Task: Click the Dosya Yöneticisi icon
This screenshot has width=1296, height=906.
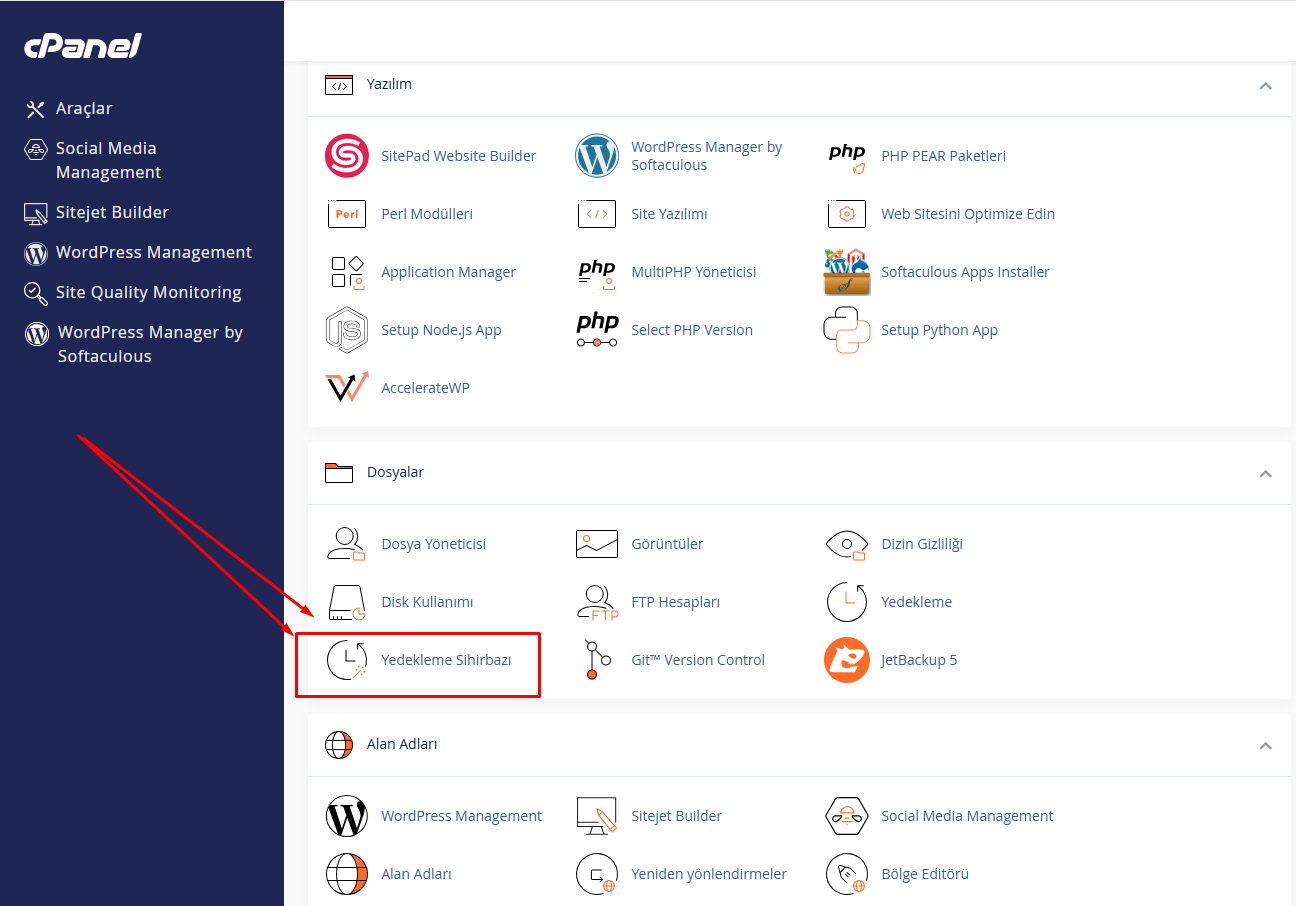Action: click(347, 544)
